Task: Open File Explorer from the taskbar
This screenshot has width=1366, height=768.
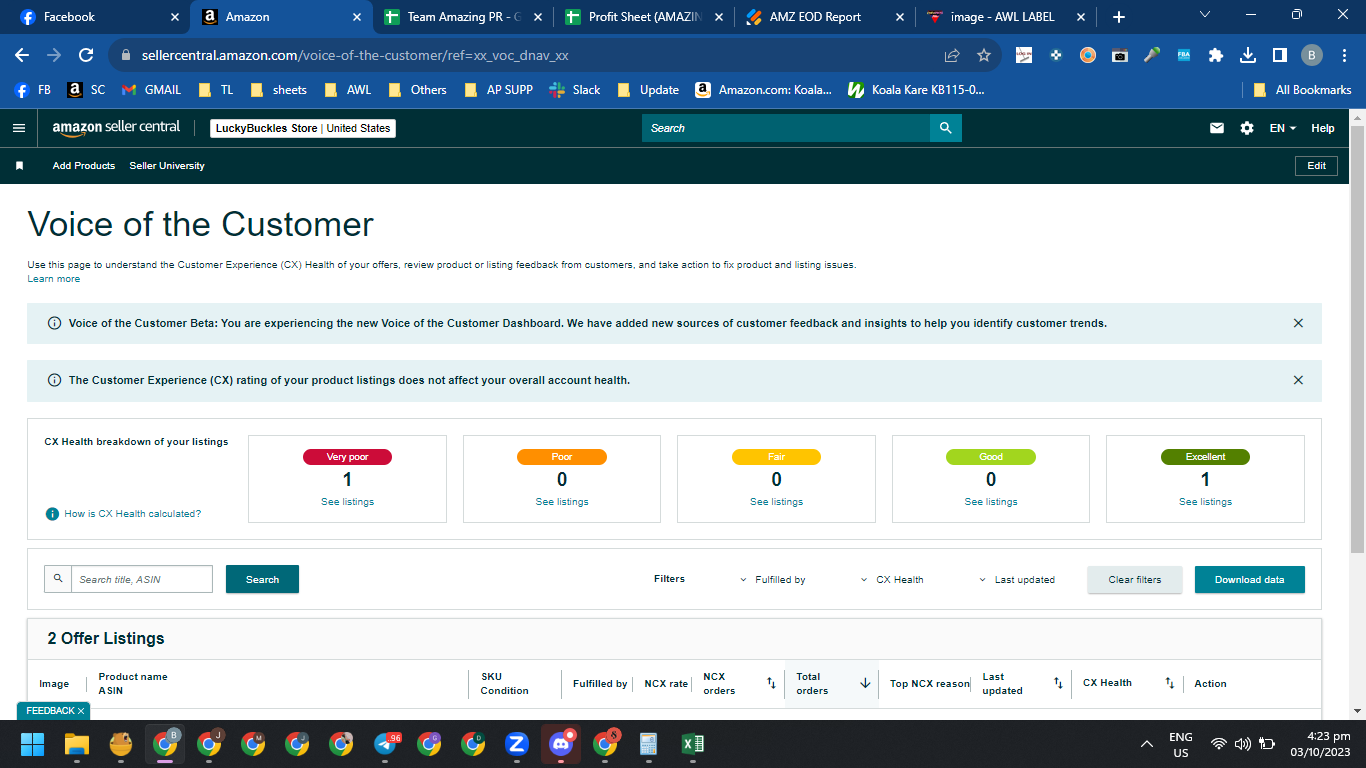Action: pos(77,744)
